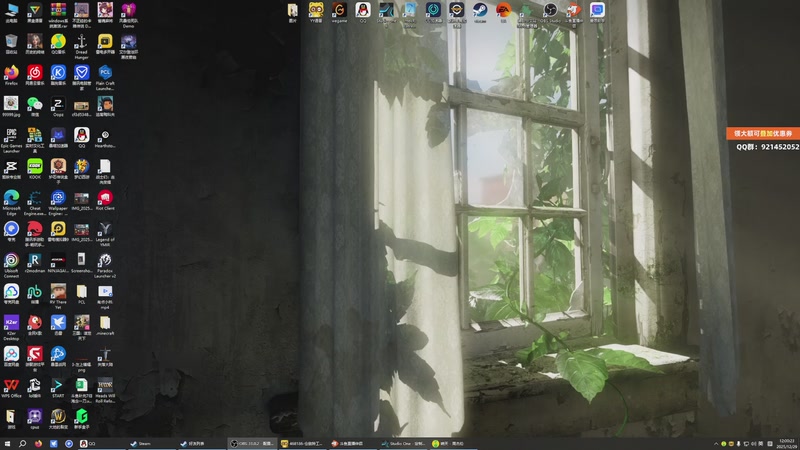This screenshot has height=450, width=800.
Task: Launch the Oopz shortcut
Action: click(58, 106)
